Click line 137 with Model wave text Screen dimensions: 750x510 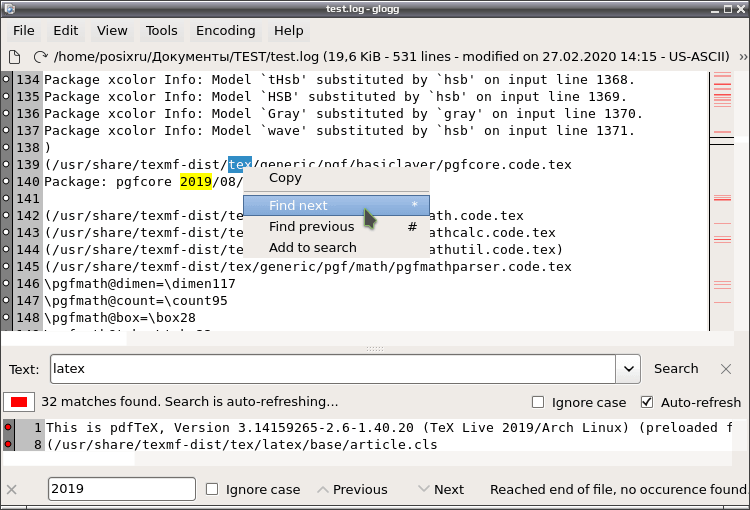pyautogui.click(x=339, y=130)
